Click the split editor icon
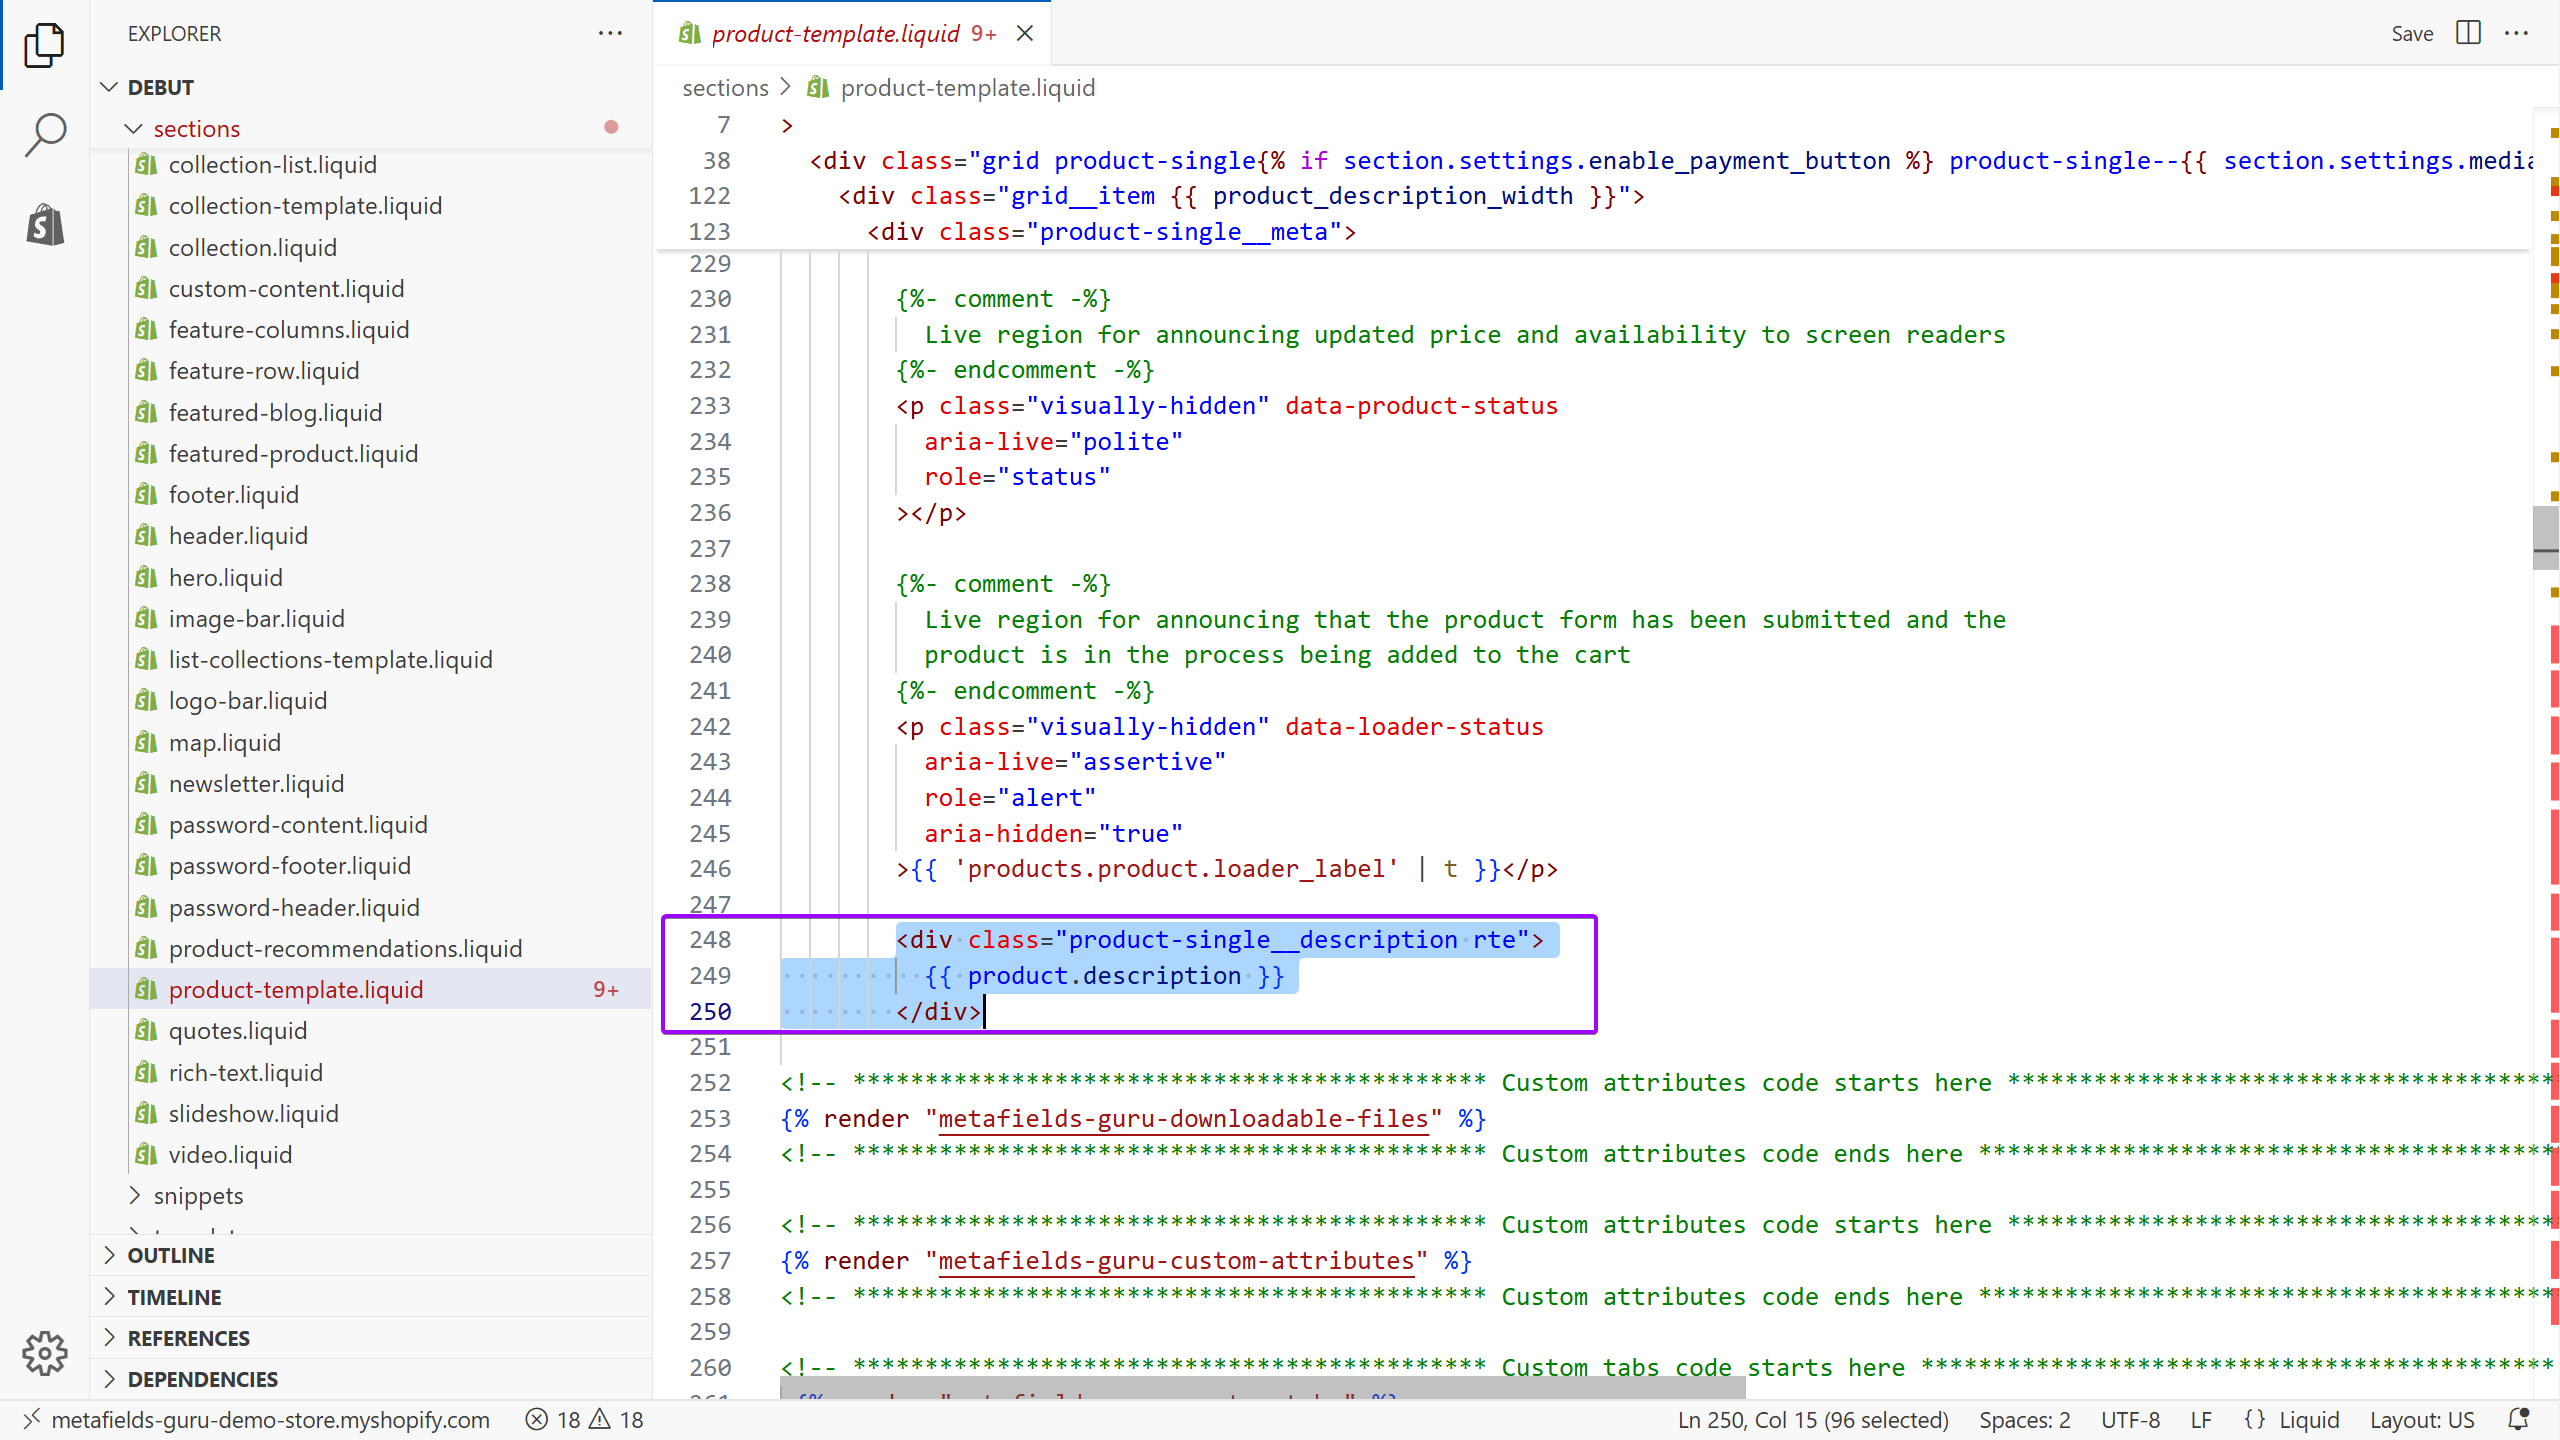 pyautogui.click(x=2468, y=33)
